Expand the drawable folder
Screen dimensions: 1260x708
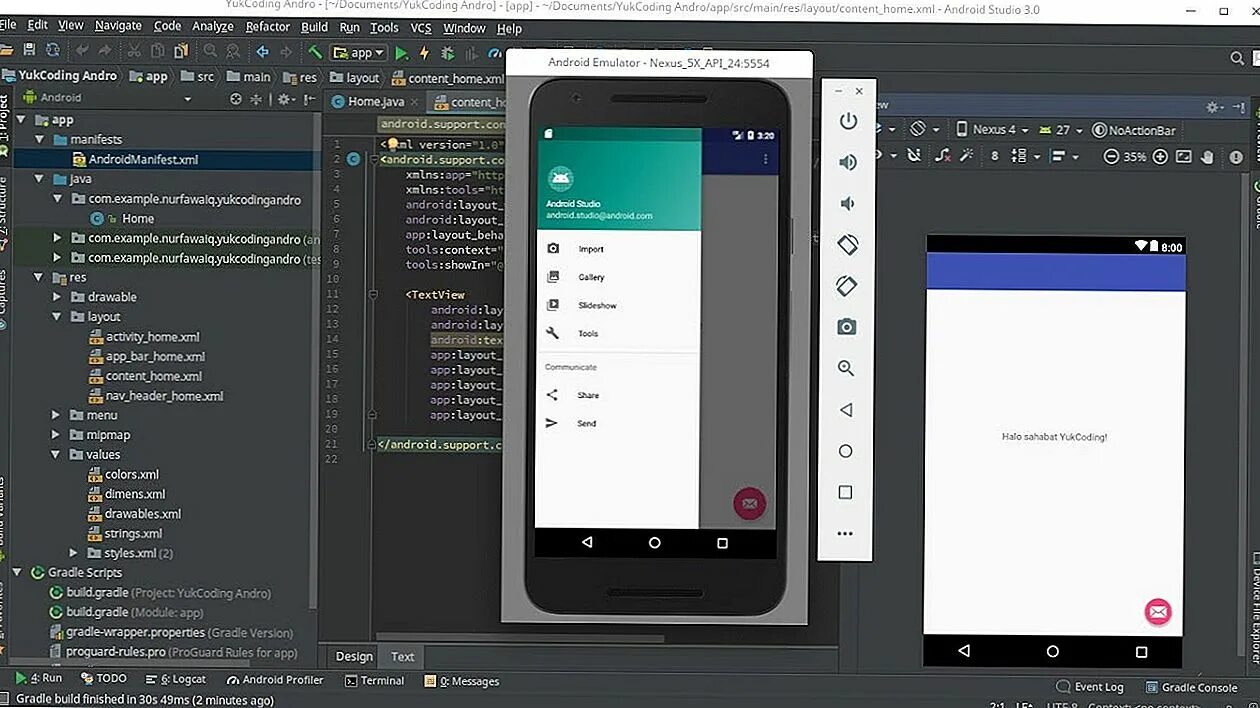click(x=57, y=297)
